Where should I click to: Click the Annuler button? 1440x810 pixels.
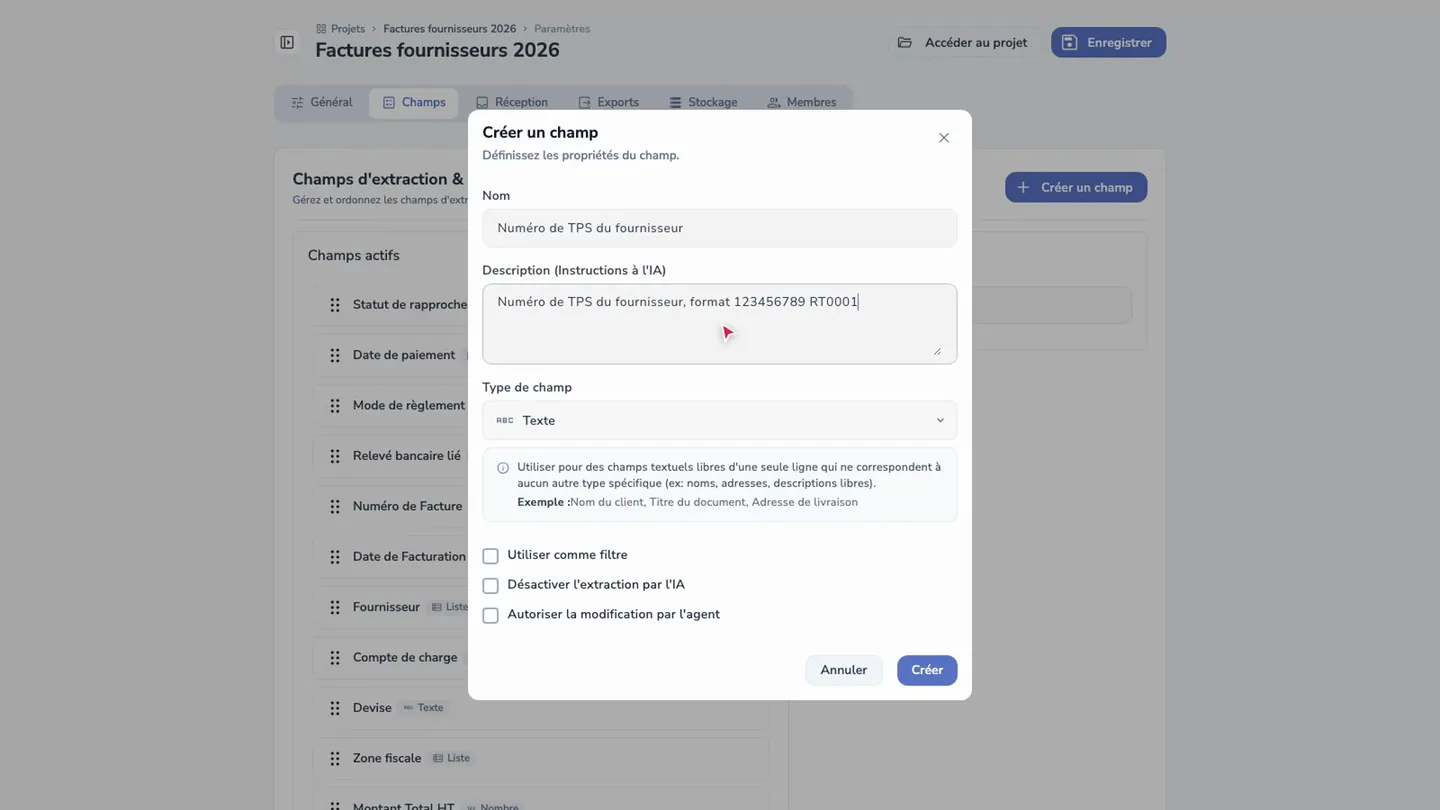tap(843, 670)
